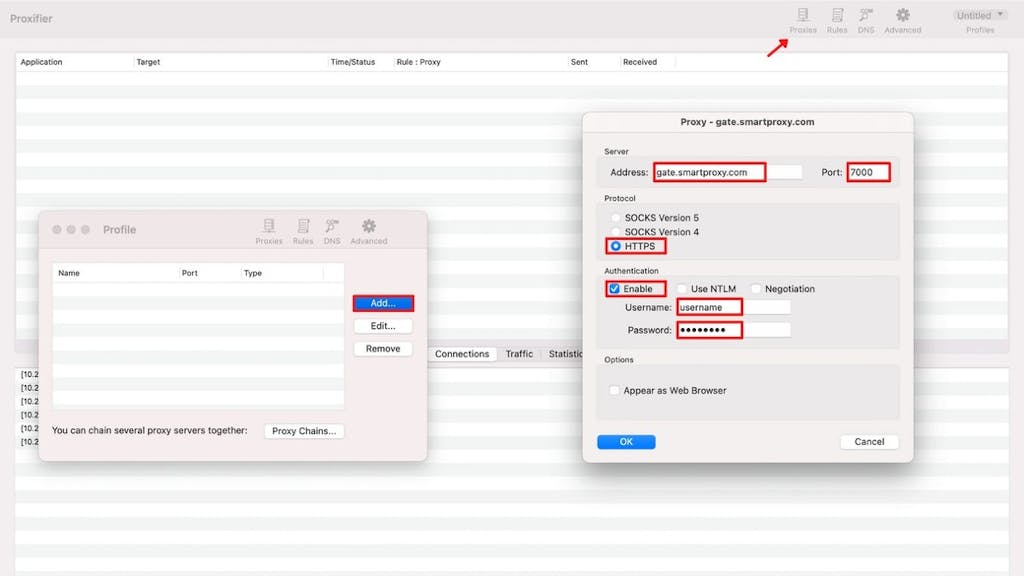Confirm proxy settings with OK
Image resolution: width=1024 pixels, height=576 pixels.
(626, 442)
